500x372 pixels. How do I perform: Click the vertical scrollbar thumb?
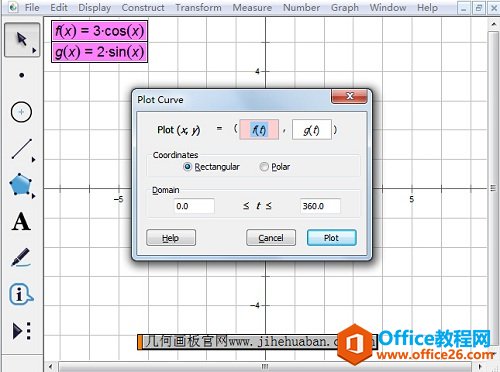(x=494, y=188)
